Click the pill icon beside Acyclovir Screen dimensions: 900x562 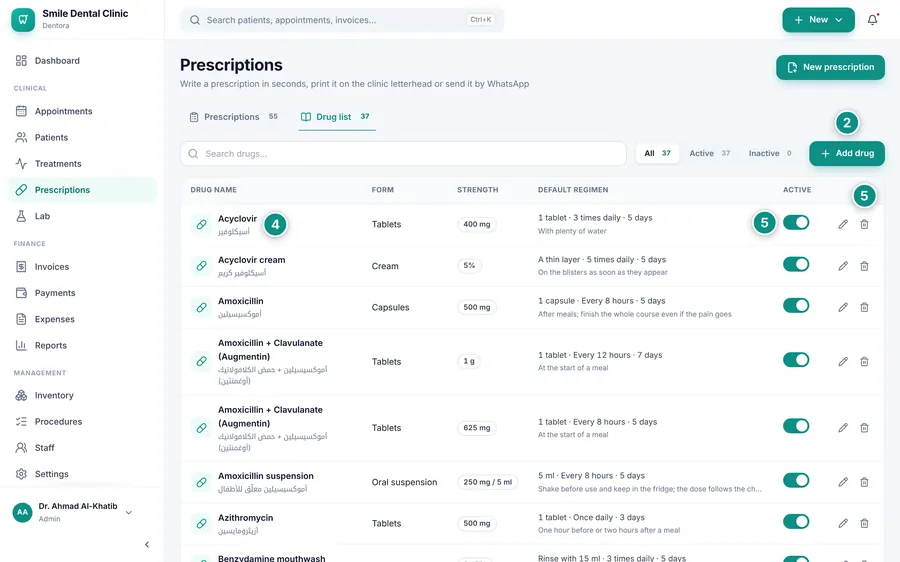tap(201, 224)
